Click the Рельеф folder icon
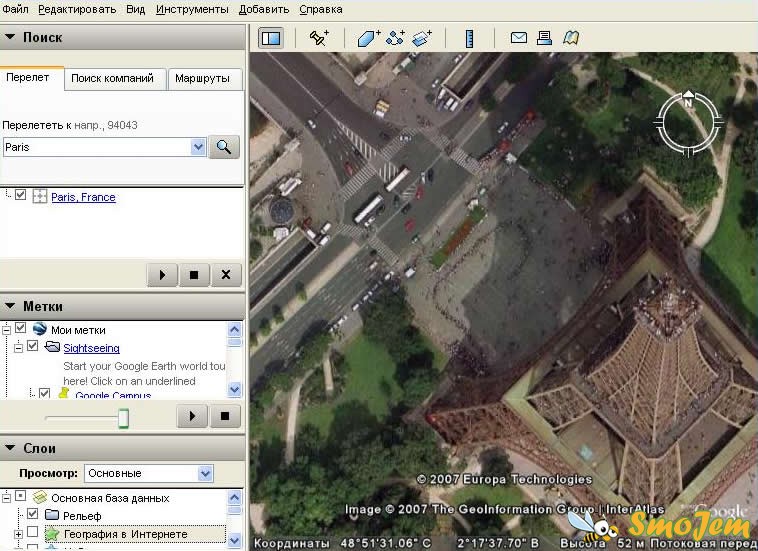 pyautogui.click(x=52, y=515)
